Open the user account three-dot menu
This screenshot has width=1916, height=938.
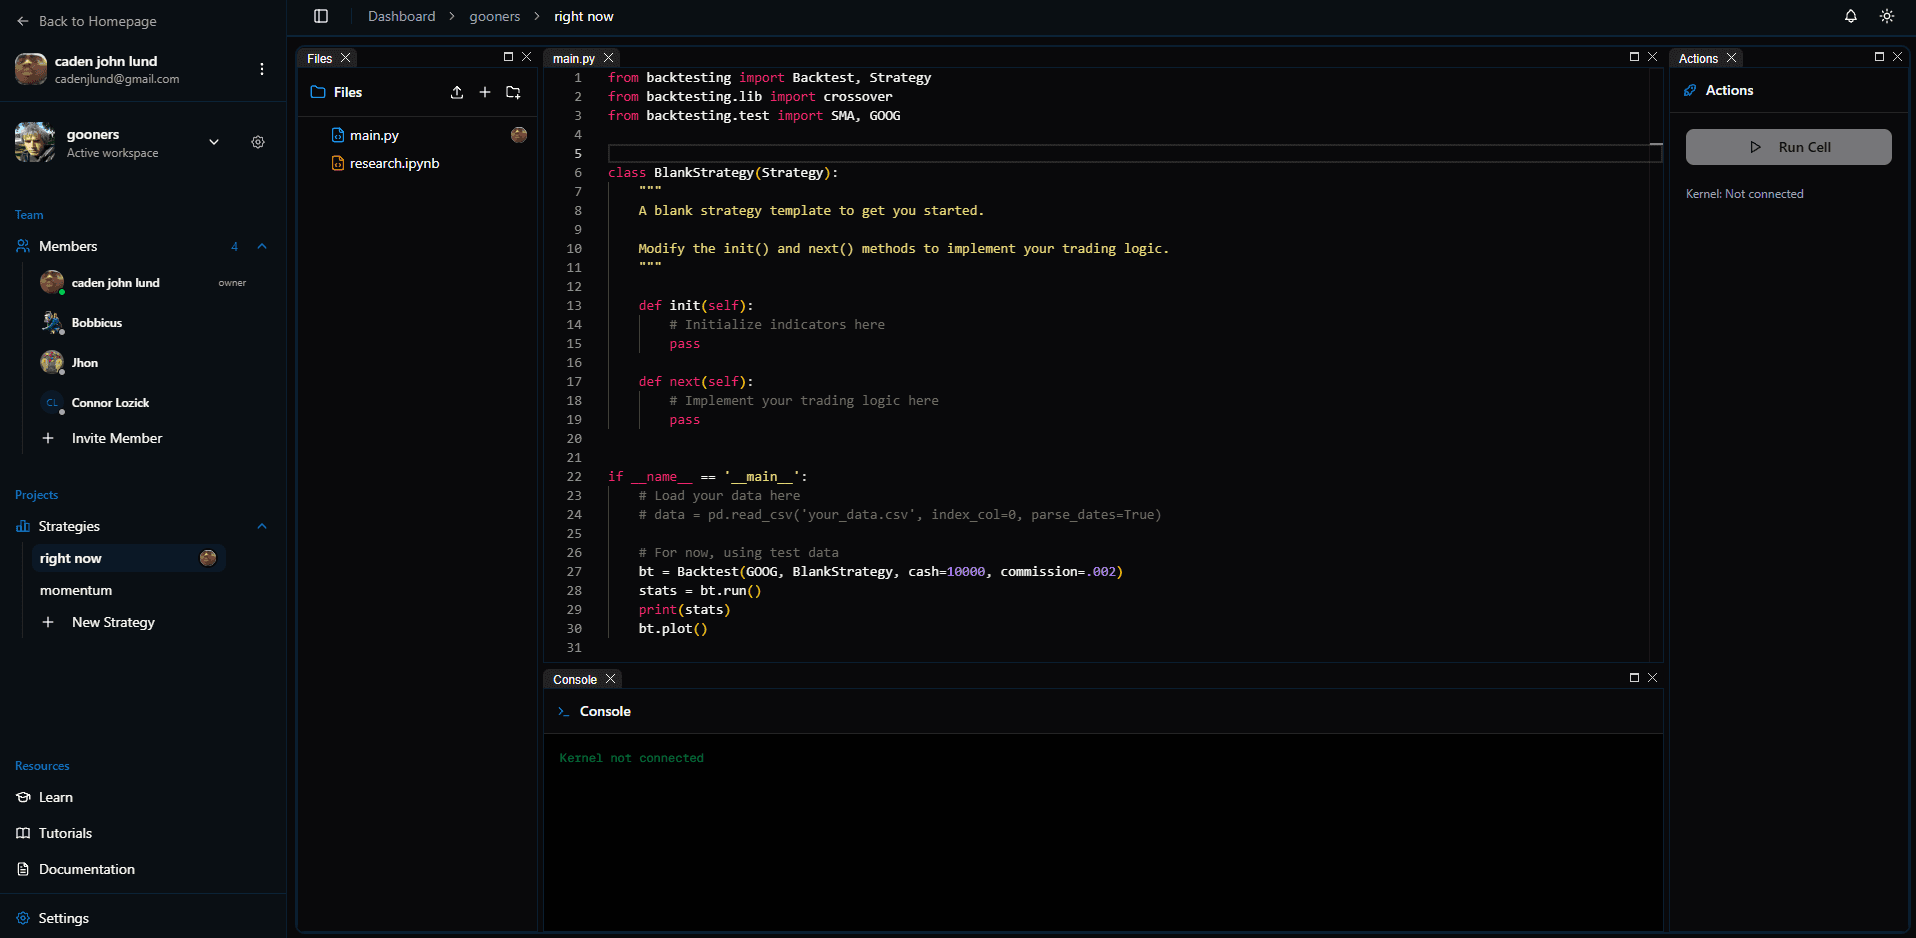[x=262, y=69]
